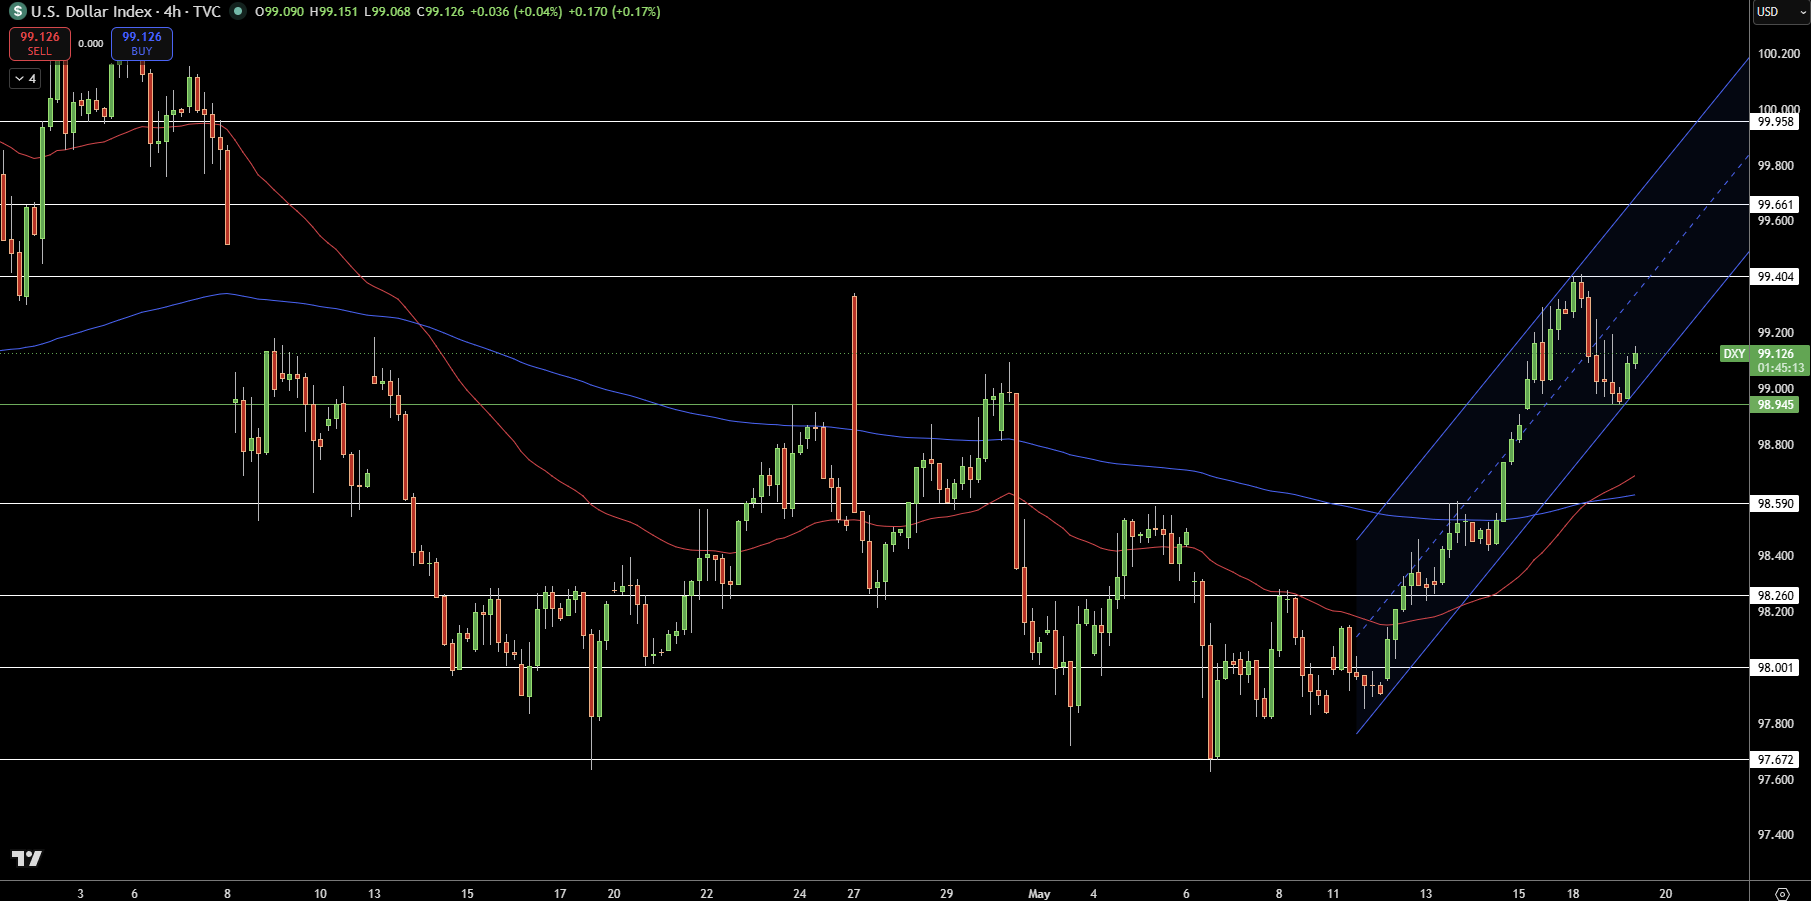This screenshot has height=901, width=1811.
Task: Collapse the indicator legend showing 4
Action: (25, 78)
